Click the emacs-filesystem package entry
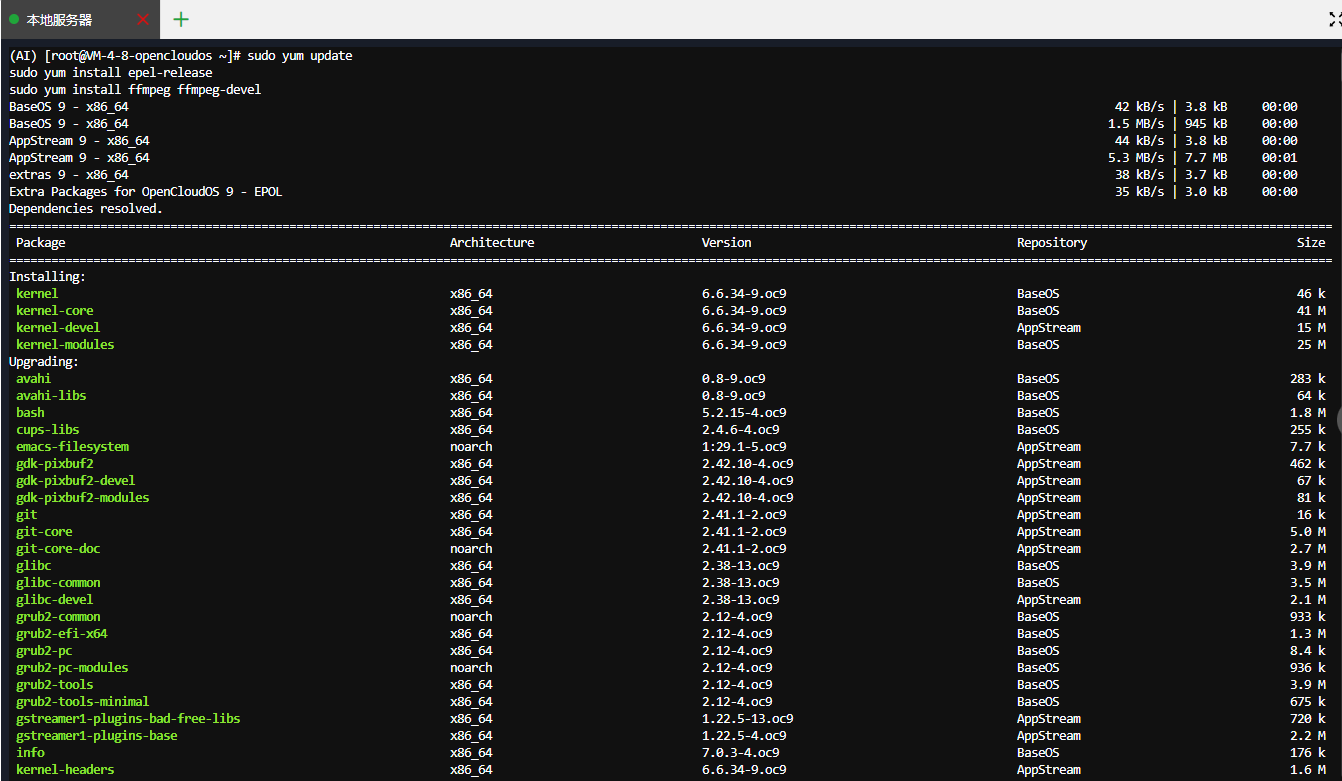The width and height of the screenshot is (1342, 781). point(72,446)
